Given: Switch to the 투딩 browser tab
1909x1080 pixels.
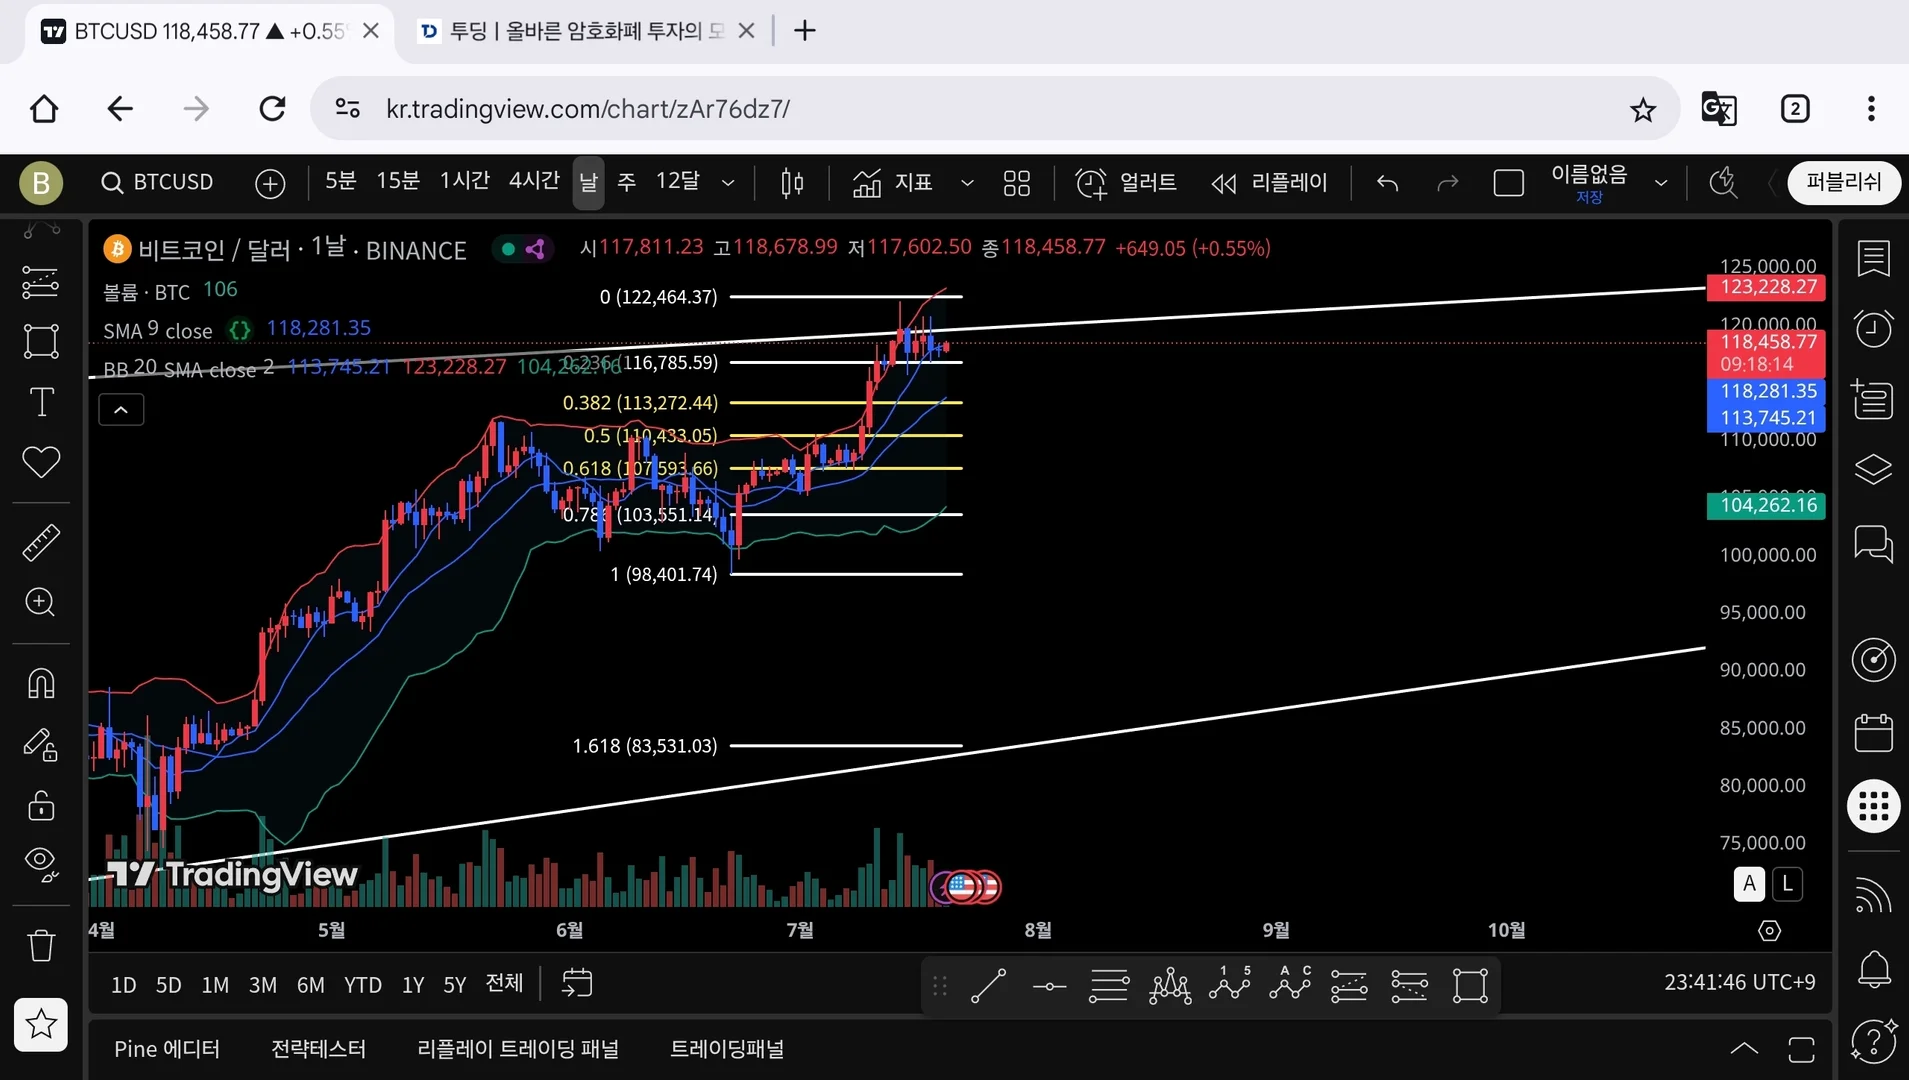Looking at the screenshot, I should coord(586,31).
